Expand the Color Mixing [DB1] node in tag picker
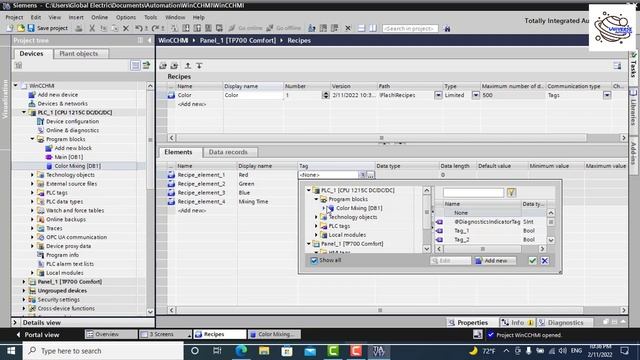Screen dimensions: 640x360 324,208
